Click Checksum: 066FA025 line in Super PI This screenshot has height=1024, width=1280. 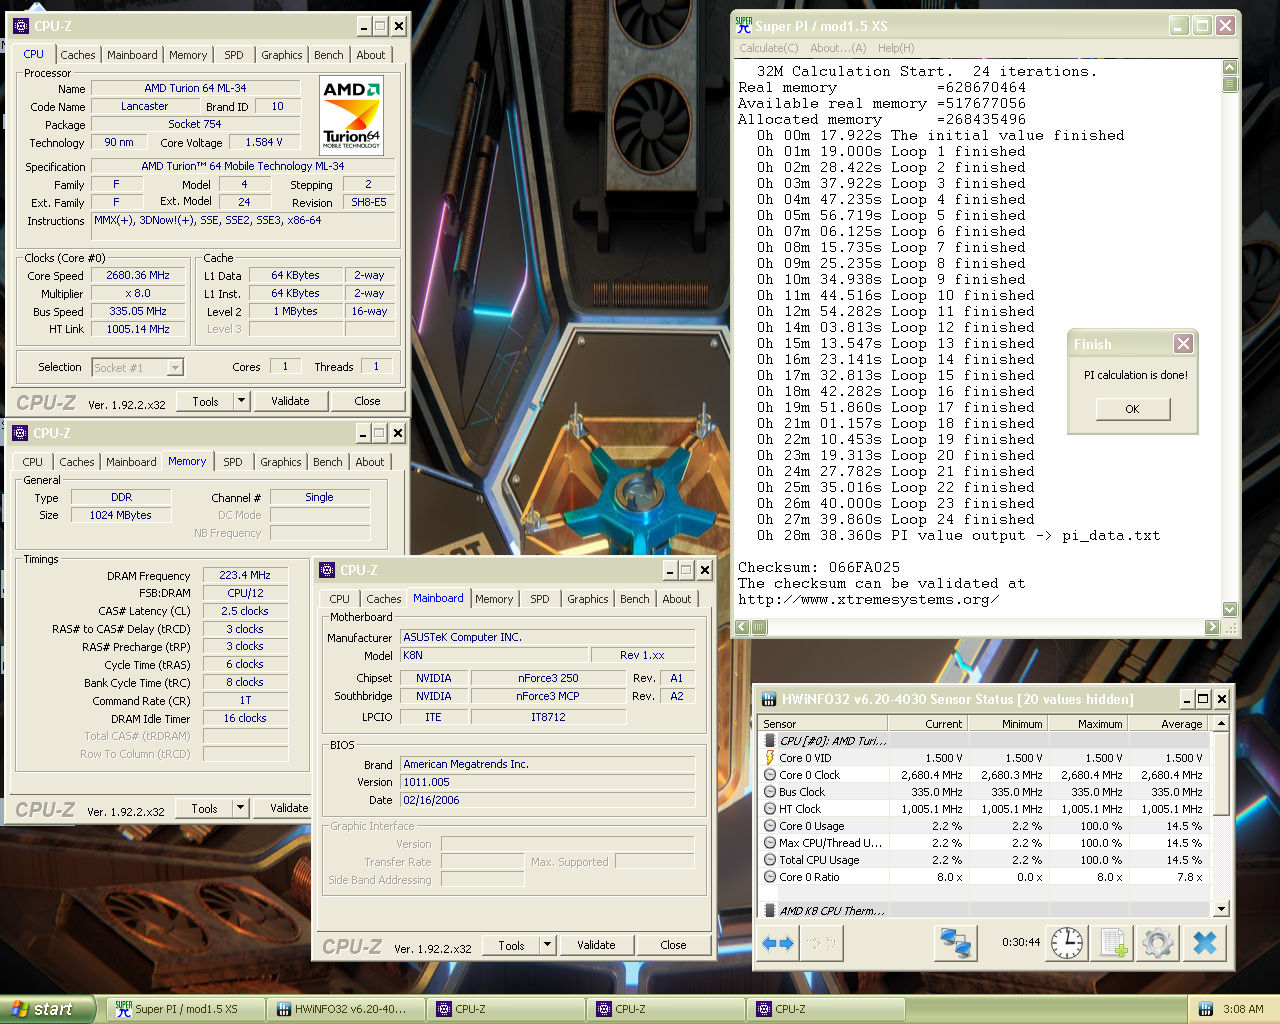[x=819, y=567]
